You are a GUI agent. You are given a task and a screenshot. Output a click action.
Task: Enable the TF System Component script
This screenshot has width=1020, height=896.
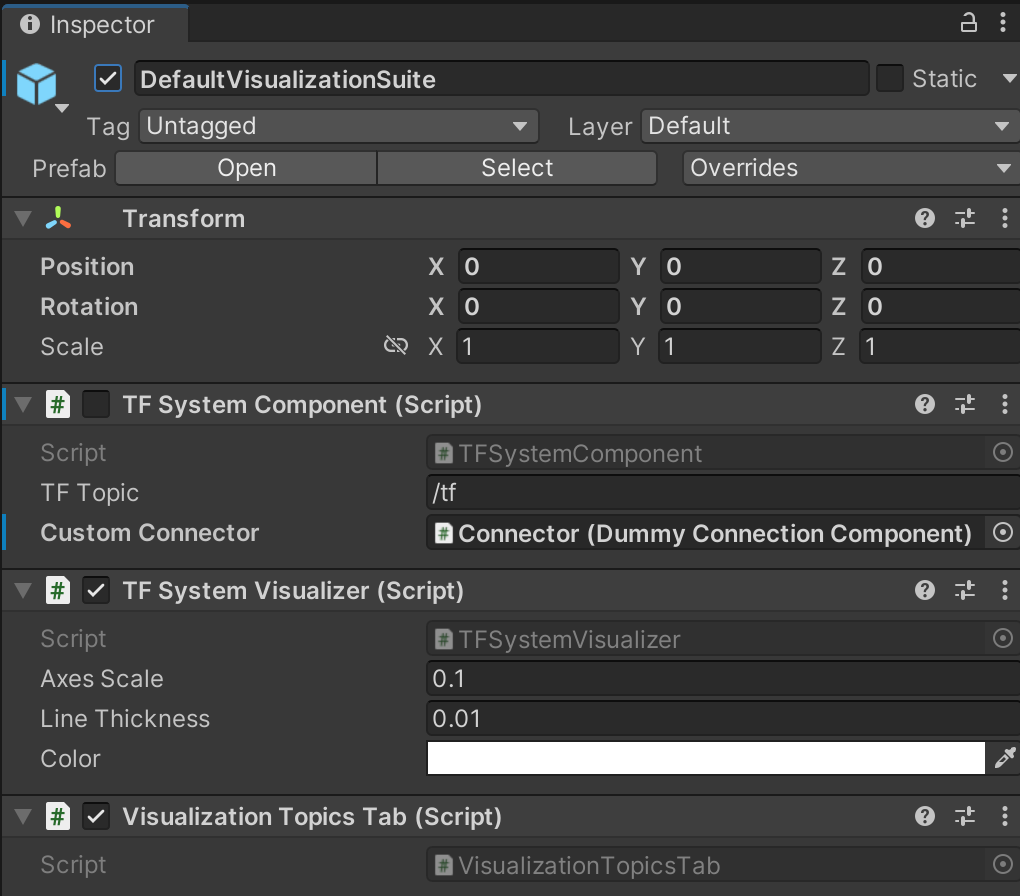[x=96, y=405]
